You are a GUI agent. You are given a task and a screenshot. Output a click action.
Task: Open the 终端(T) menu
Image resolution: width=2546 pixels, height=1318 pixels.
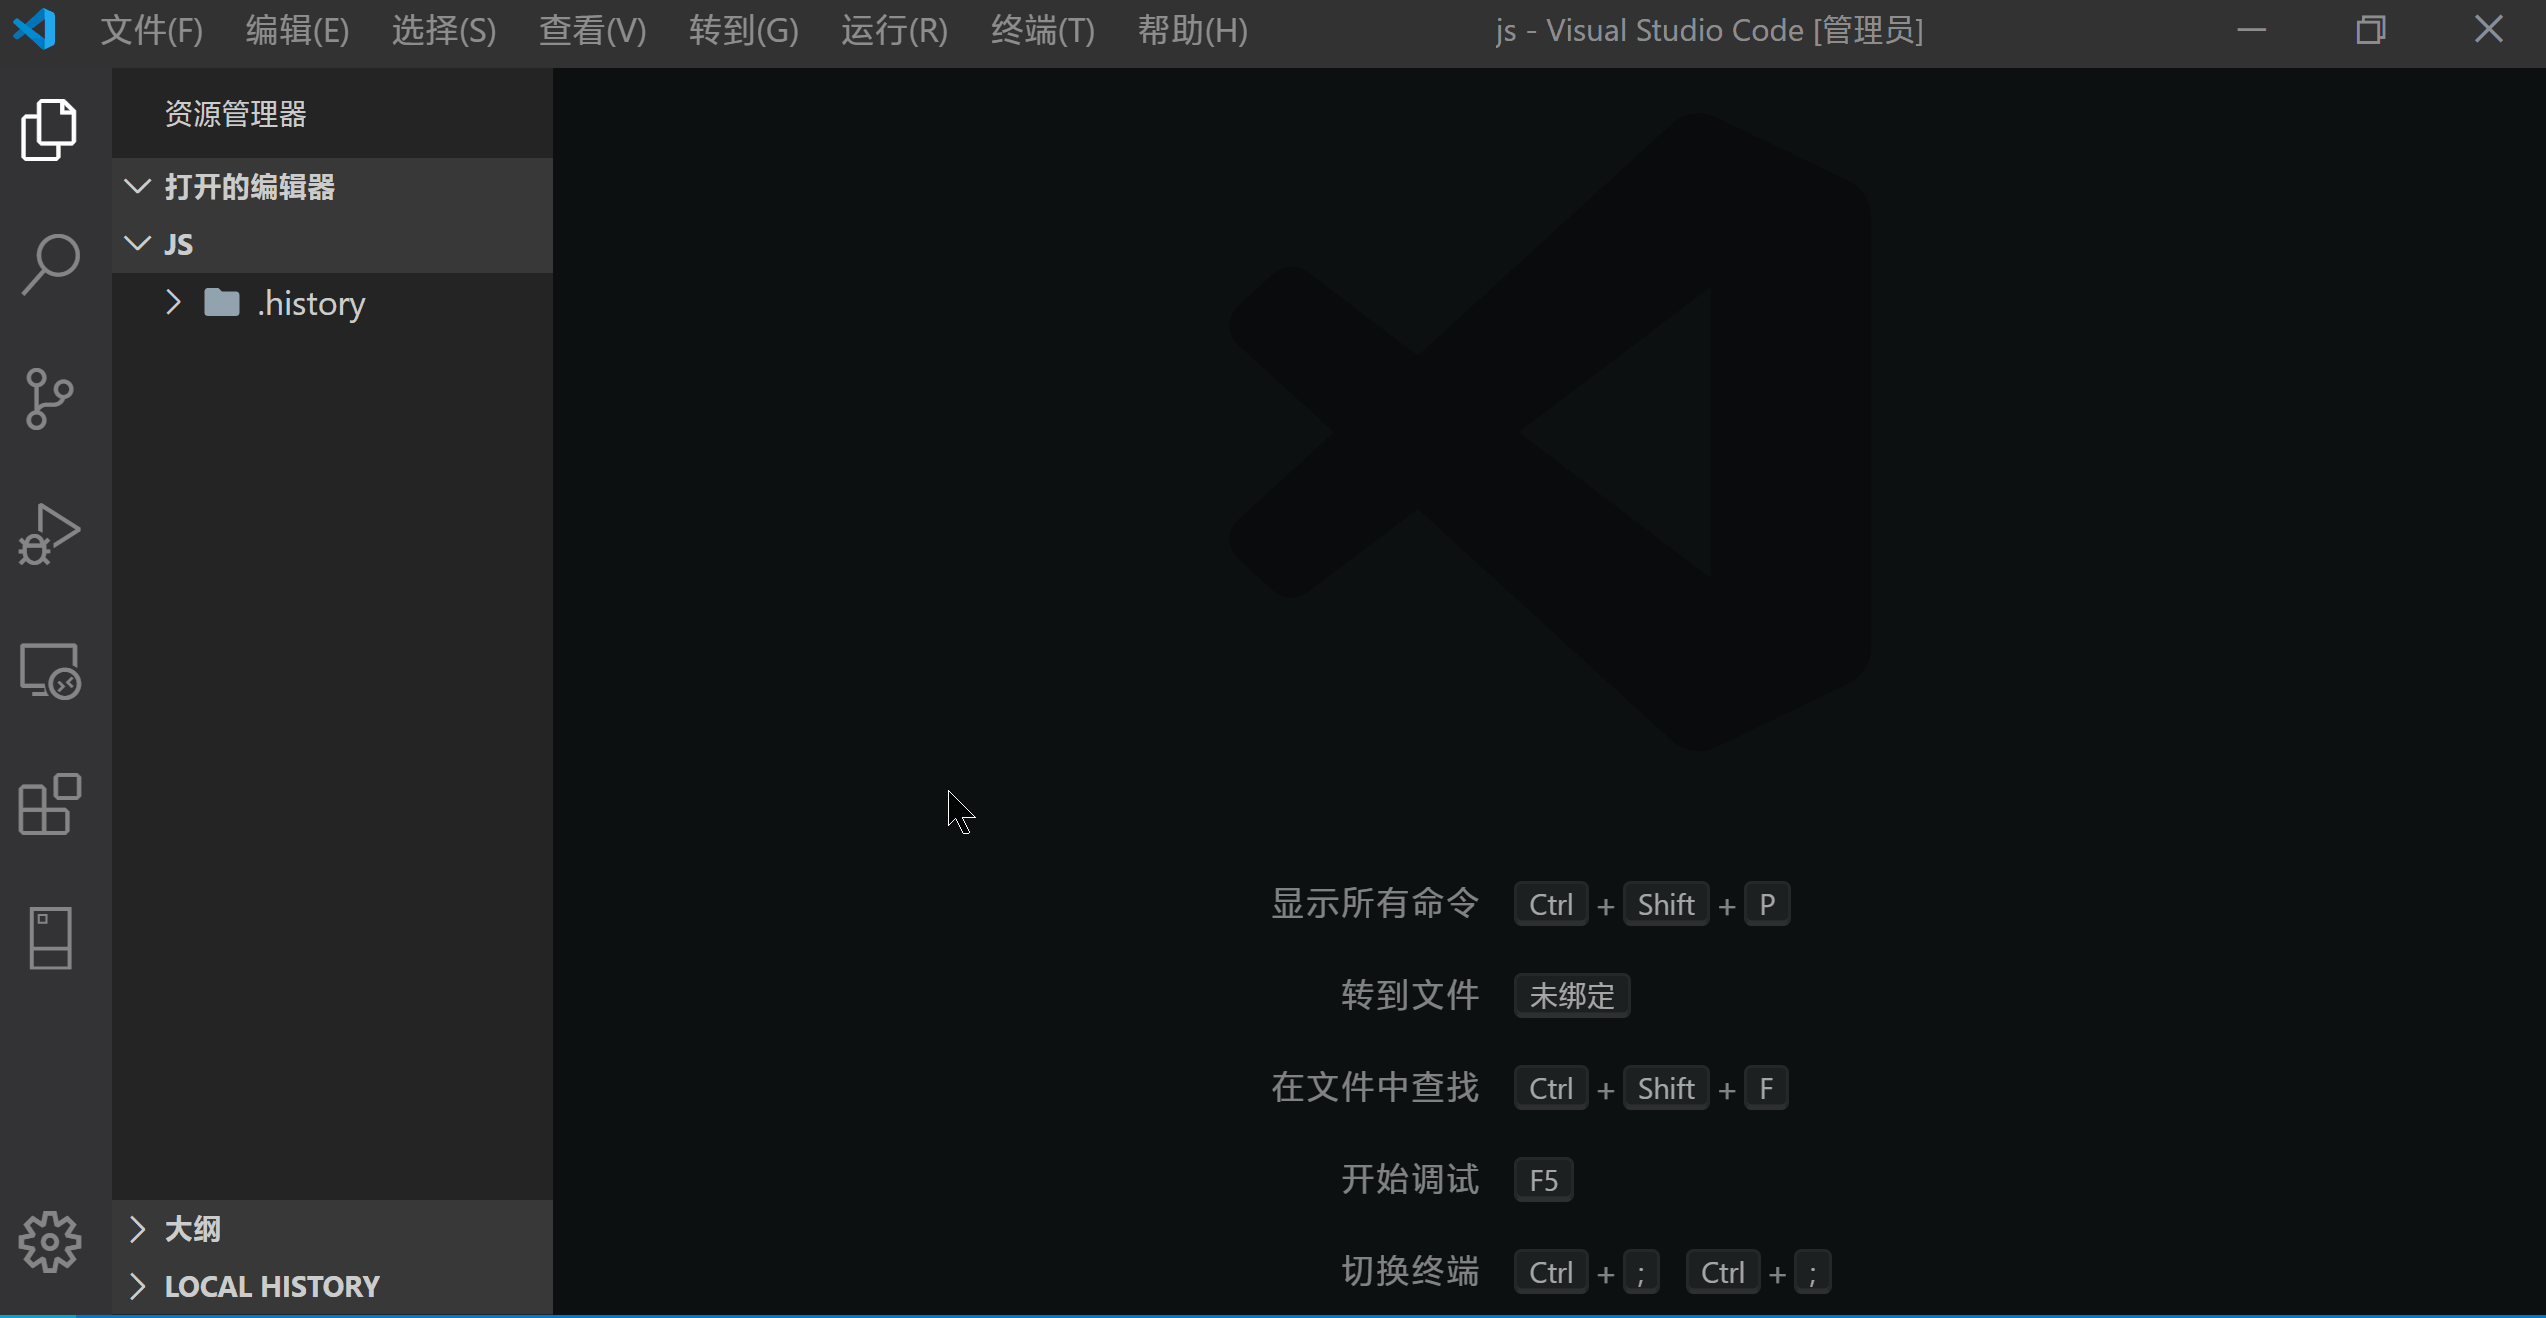pos(1042,30)
